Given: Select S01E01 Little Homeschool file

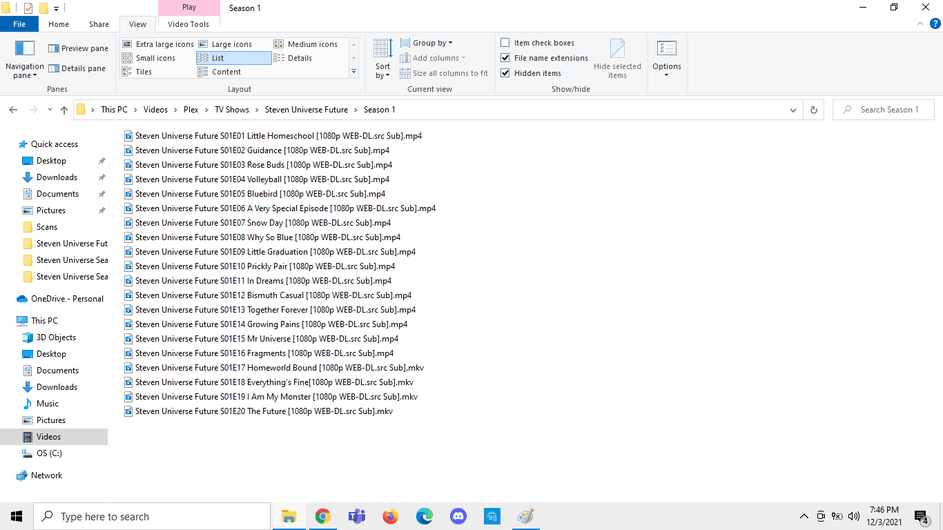Looking at the screenshot, I should coord(272,136).
